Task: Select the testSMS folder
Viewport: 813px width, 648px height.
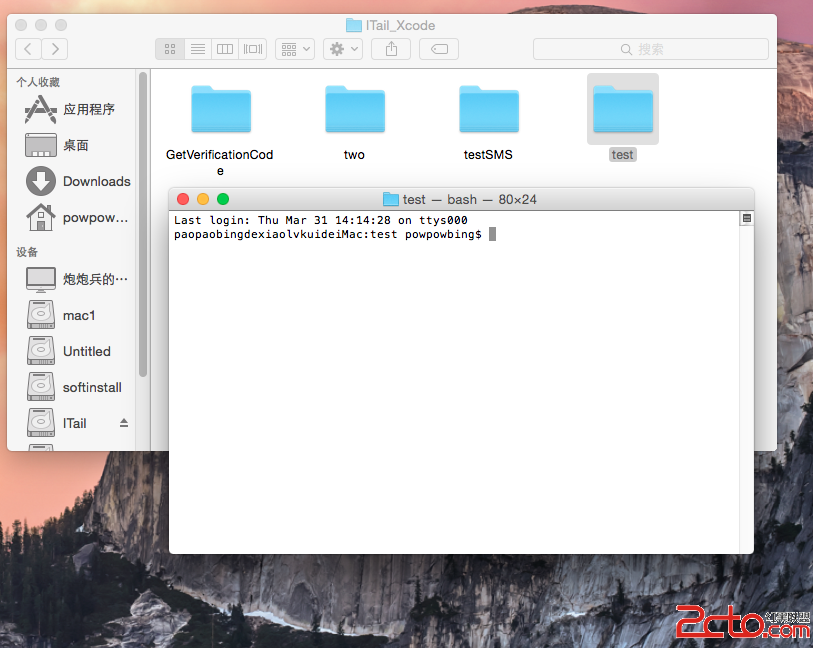Action: coord(488,109)
